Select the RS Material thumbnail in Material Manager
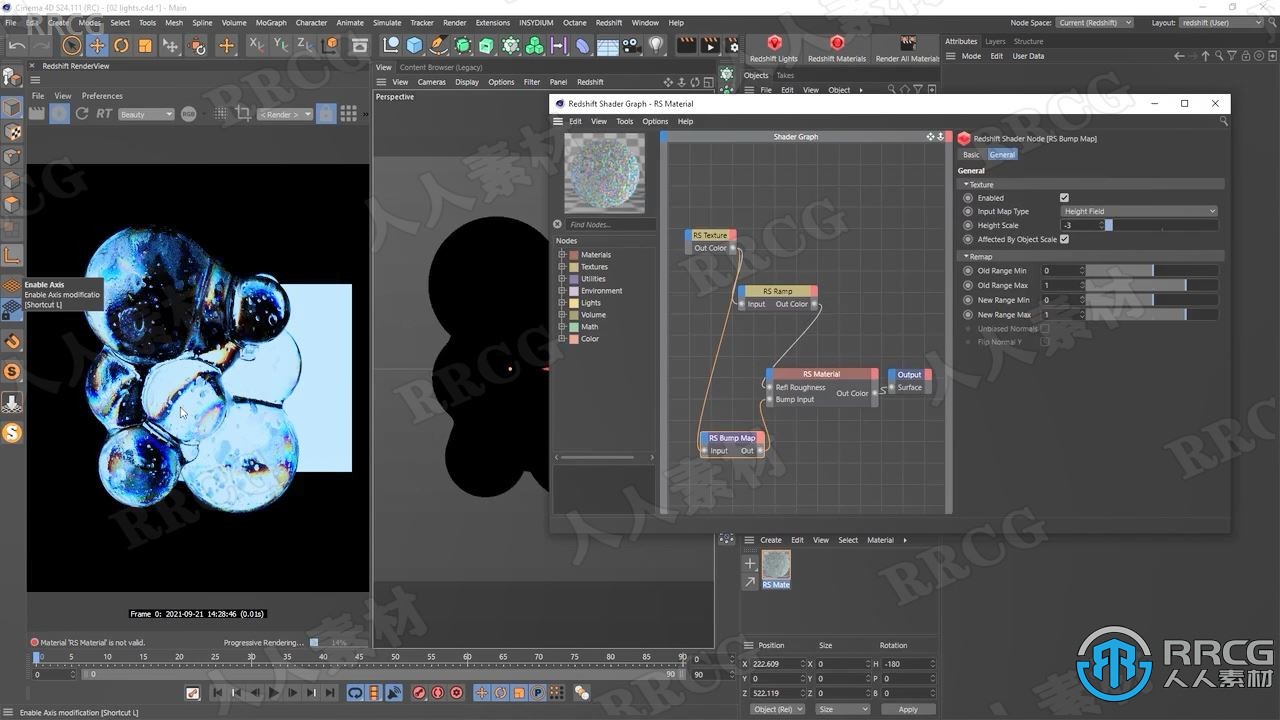 click(x=776, y=565)
